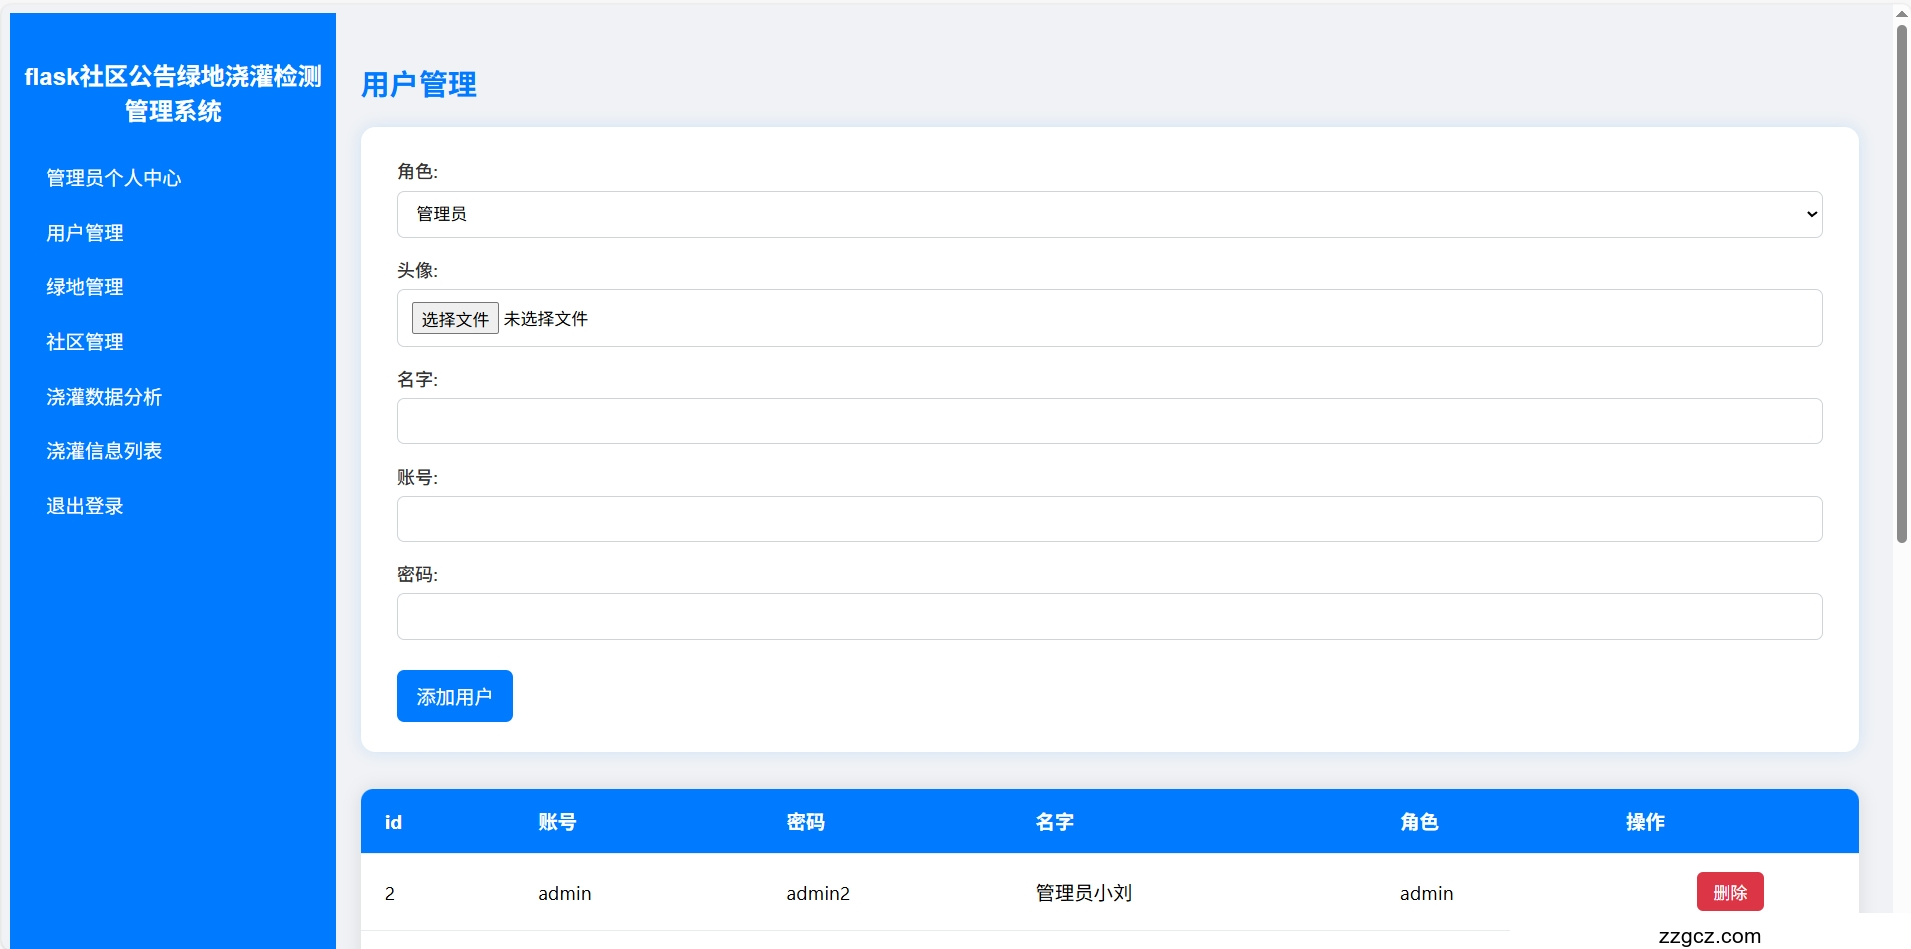Navigate to 绿地管理 page

tap(85, 287)
